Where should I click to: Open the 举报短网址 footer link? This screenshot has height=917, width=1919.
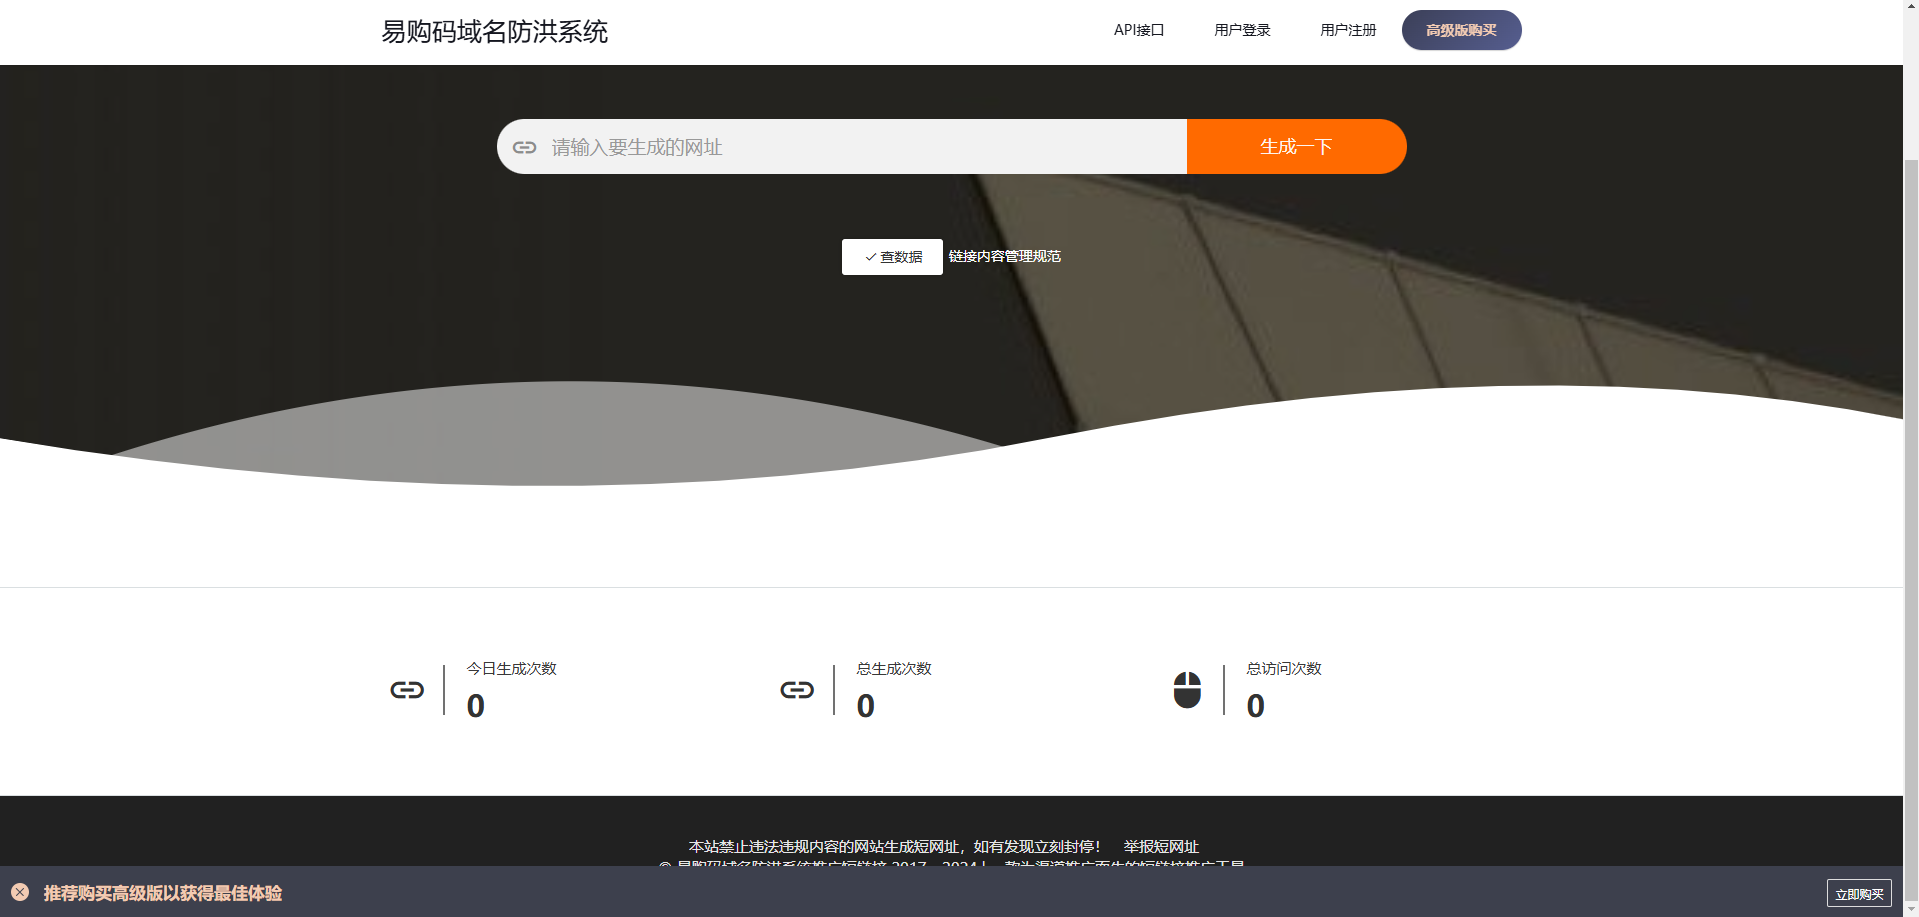(x=1161, y=847)
